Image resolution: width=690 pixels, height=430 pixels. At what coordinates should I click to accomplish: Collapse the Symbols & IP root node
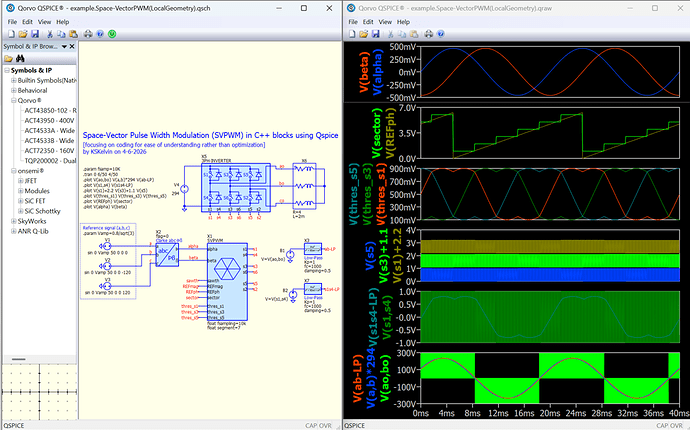(x=7, y=70)
